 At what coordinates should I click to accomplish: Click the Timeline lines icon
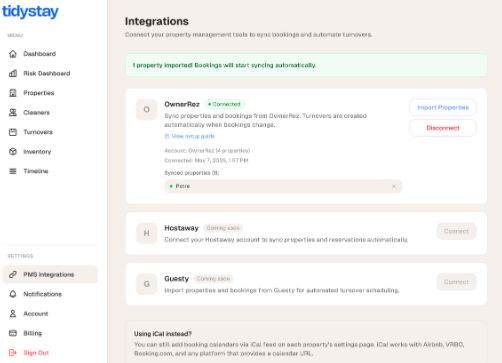[x=13, y=171]
